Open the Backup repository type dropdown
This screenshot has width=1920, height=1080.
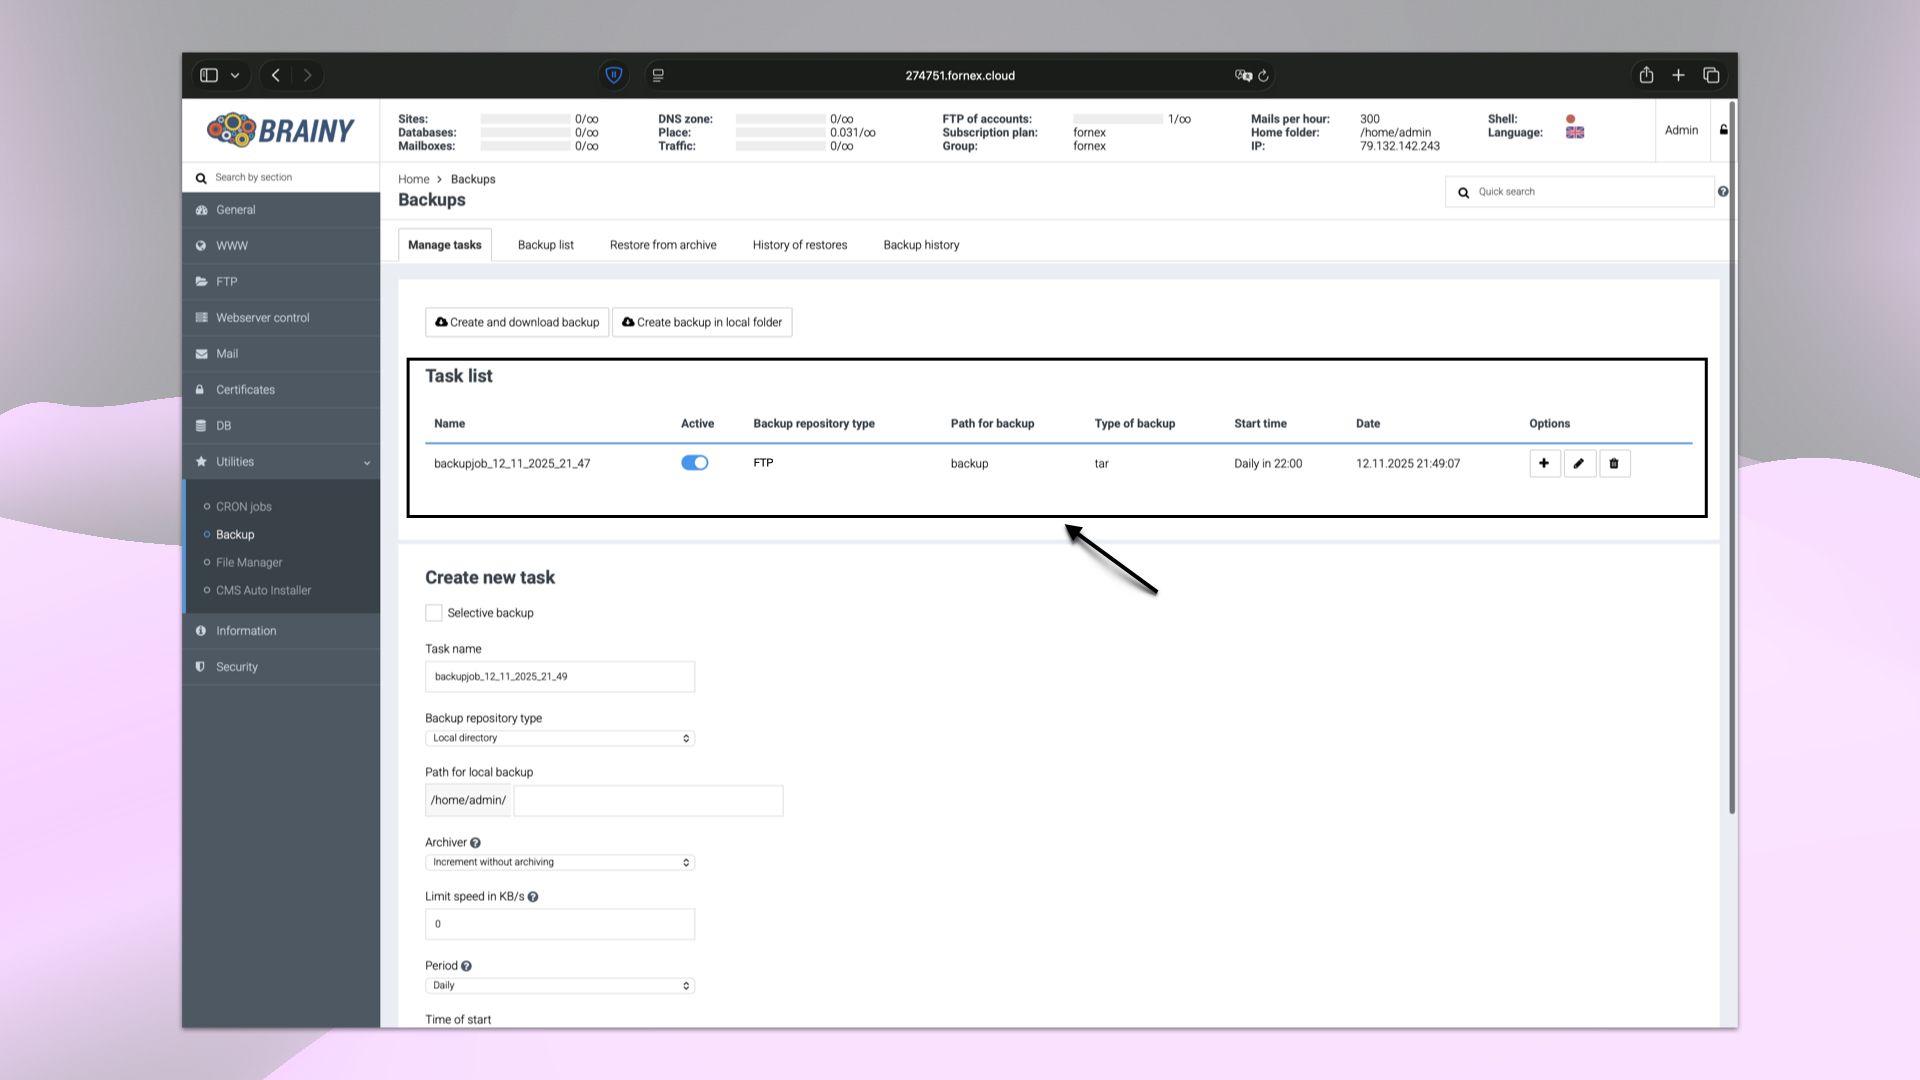click(559, 738)
